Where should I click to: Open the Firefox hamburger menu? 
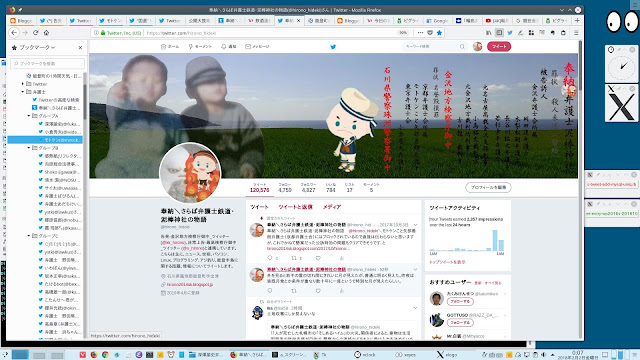576,33
